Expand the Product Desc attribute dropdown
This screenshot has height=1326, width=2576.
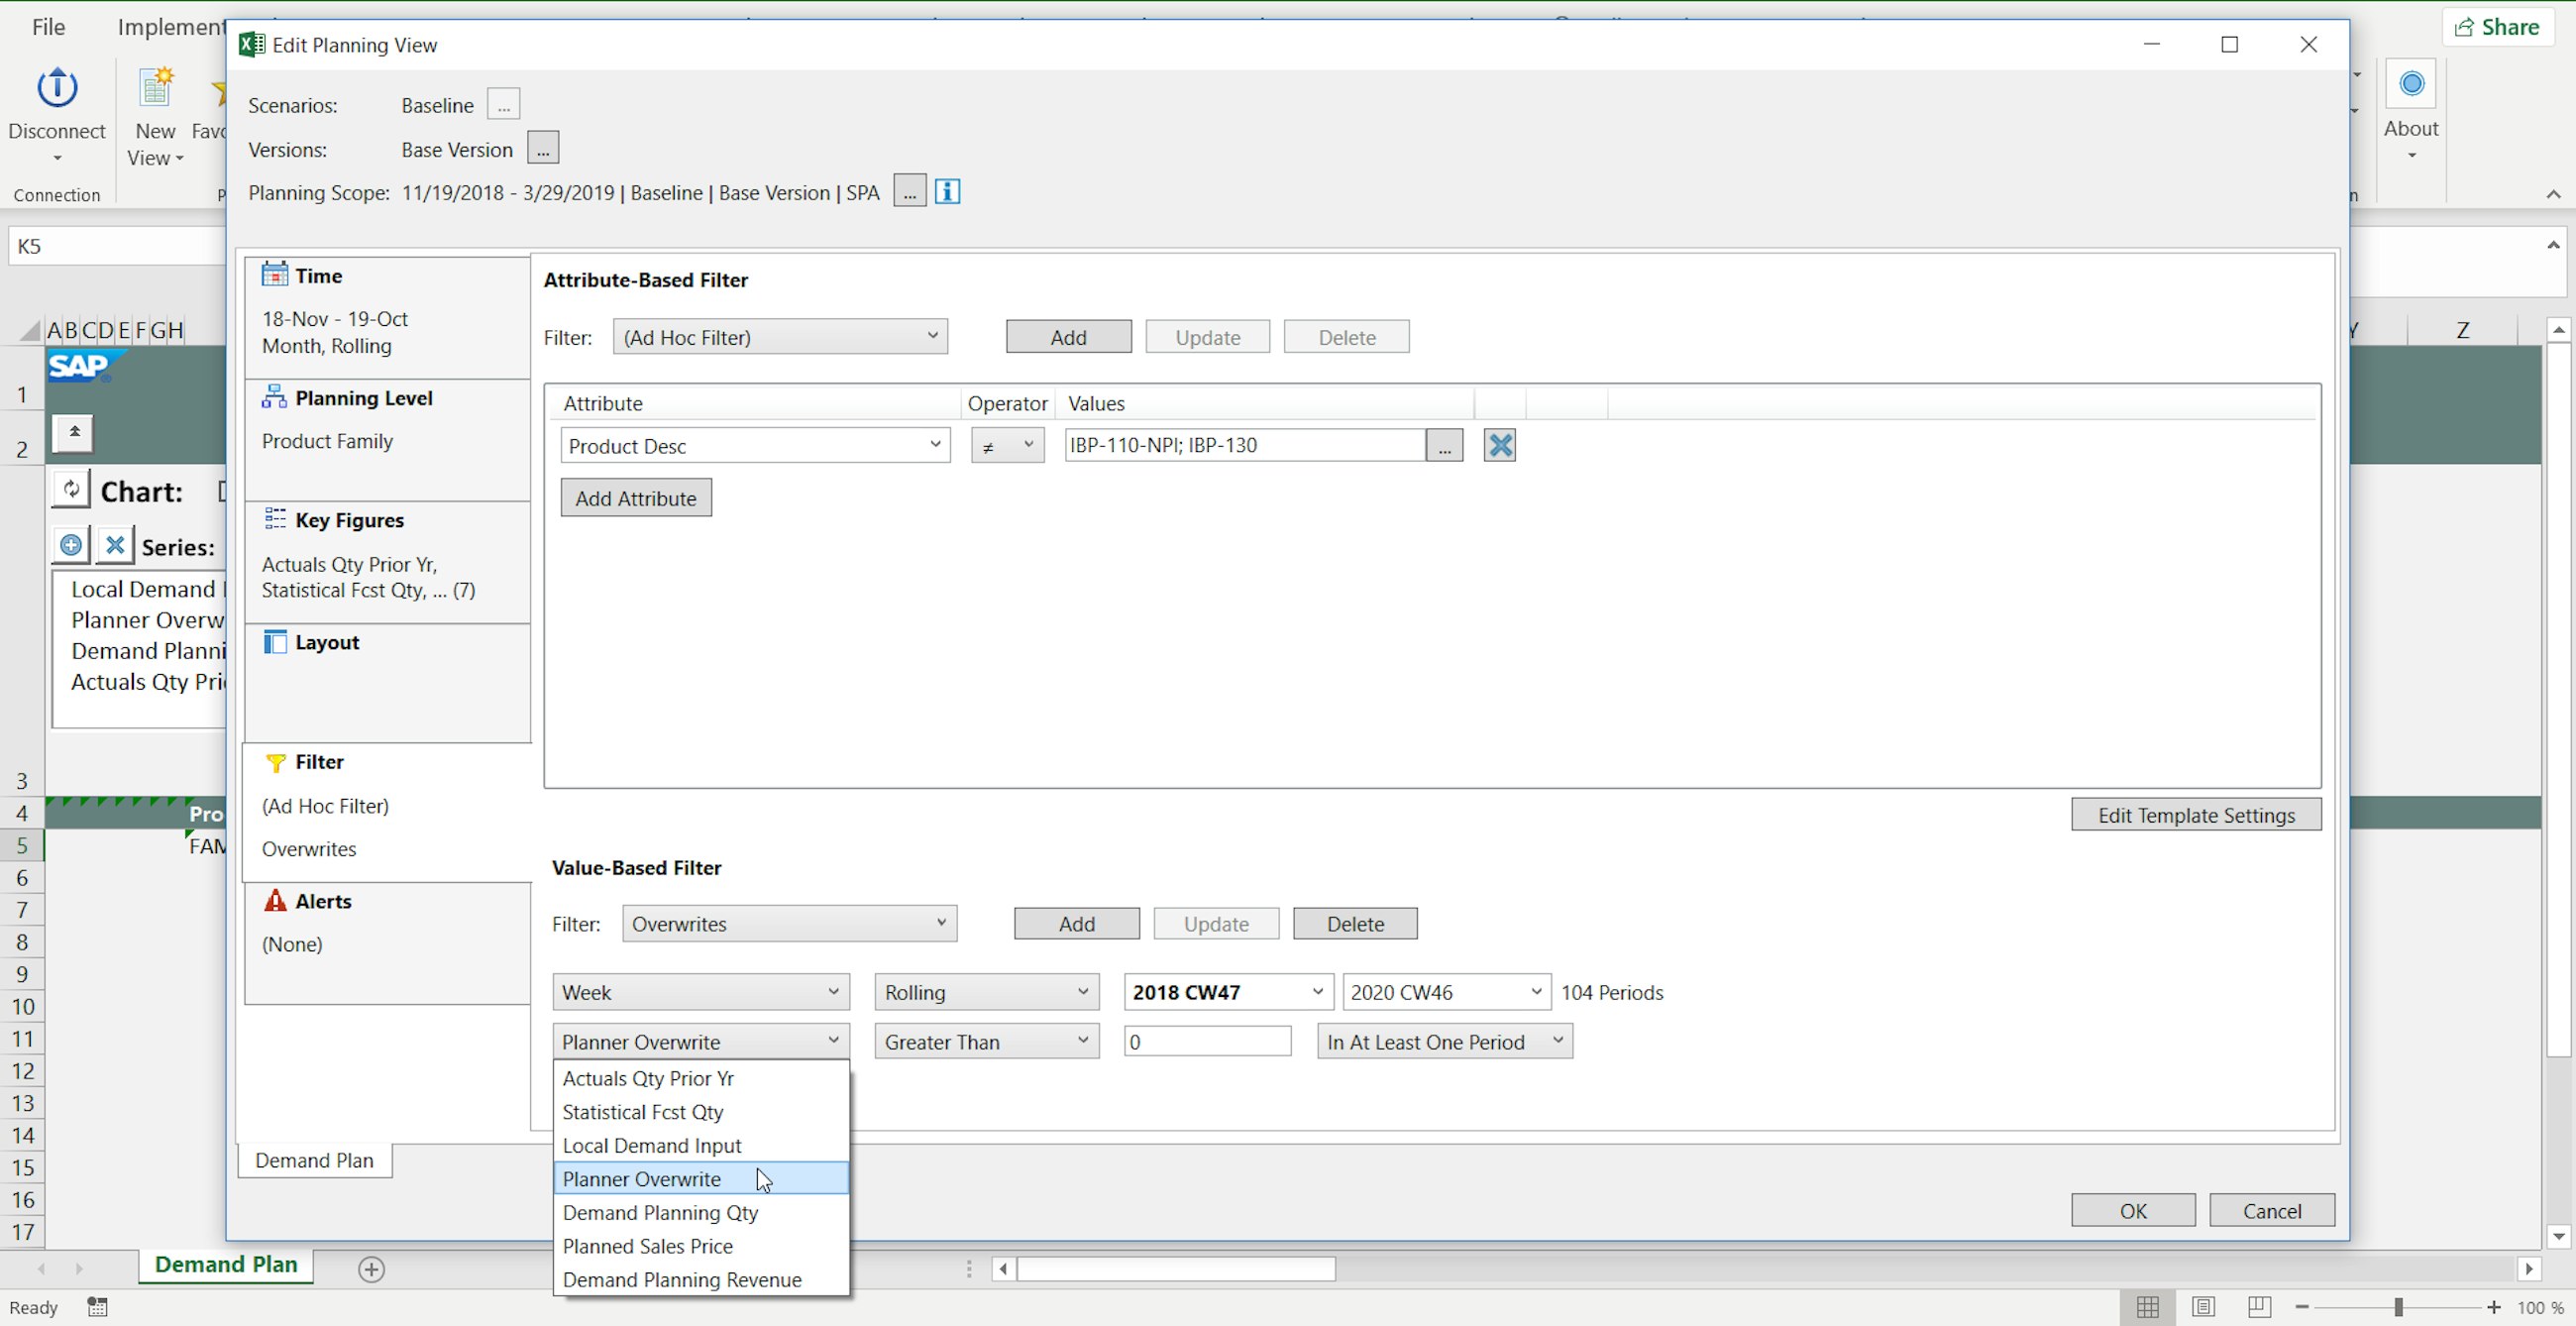755,446
